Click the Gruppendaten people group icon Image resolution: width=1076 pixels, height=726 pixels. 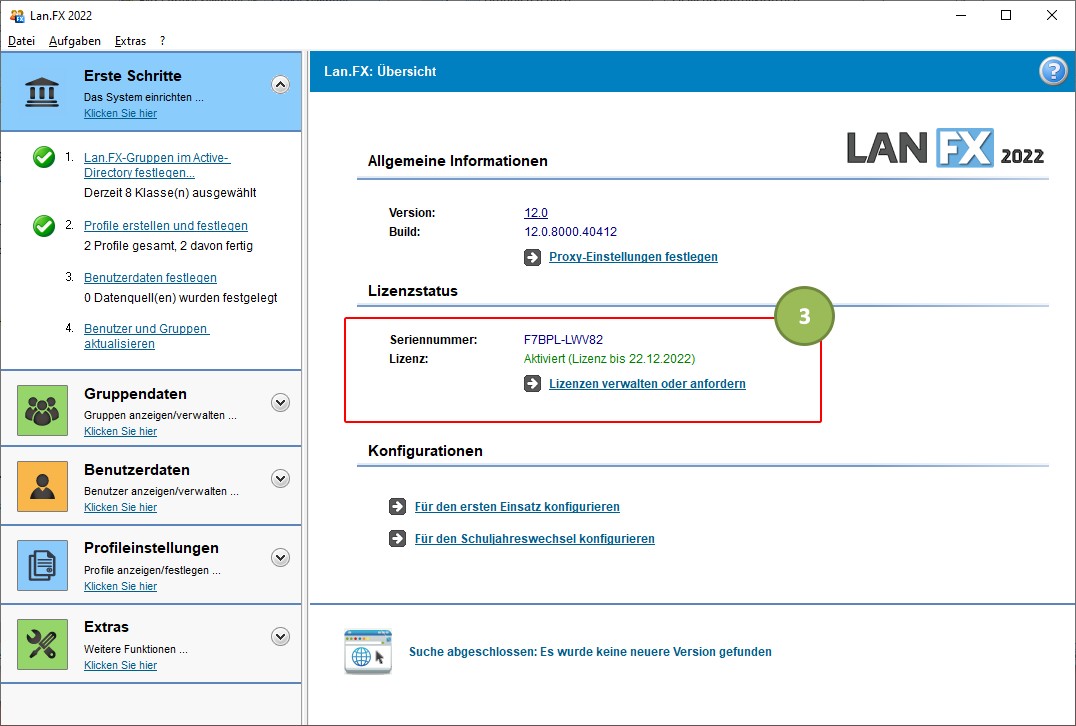click(x=43, y=410)
